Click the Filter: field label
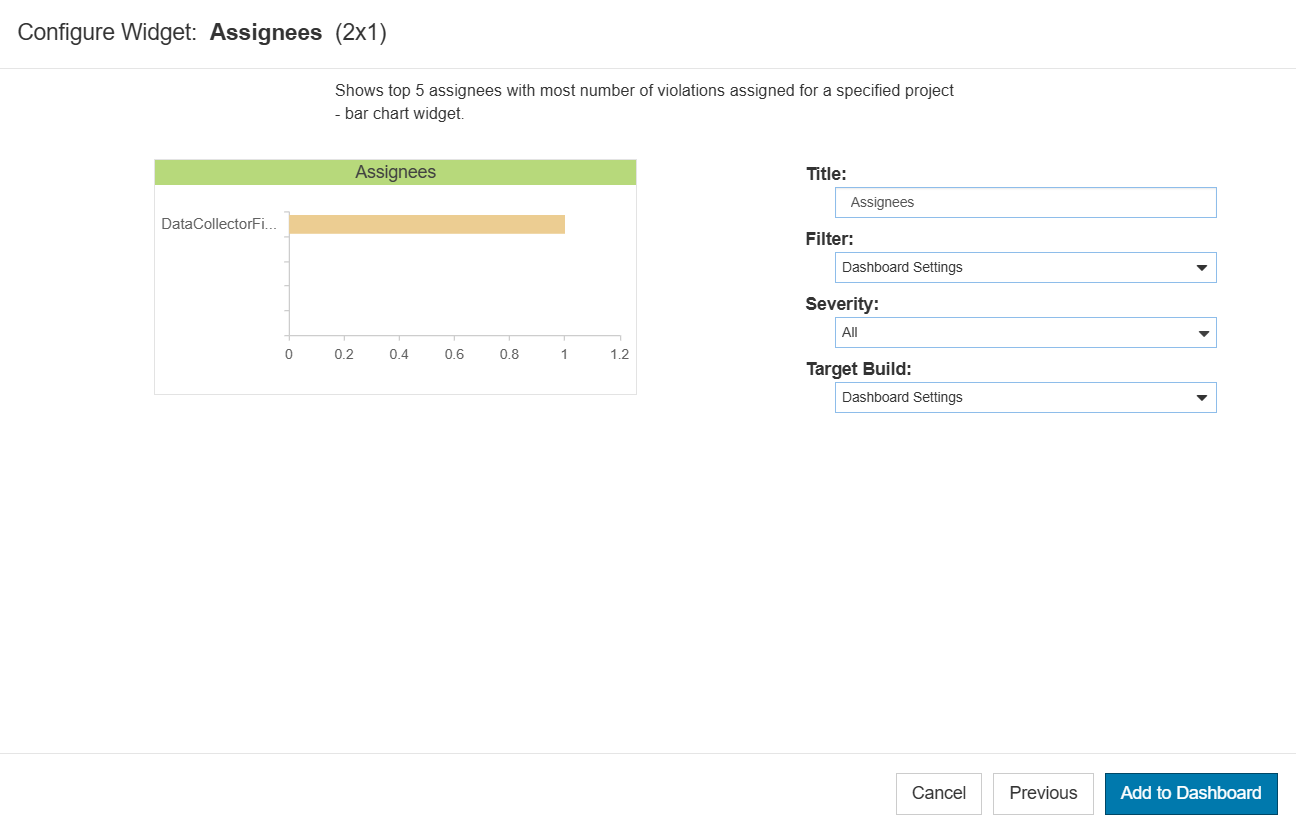 (x=829, y=239)
